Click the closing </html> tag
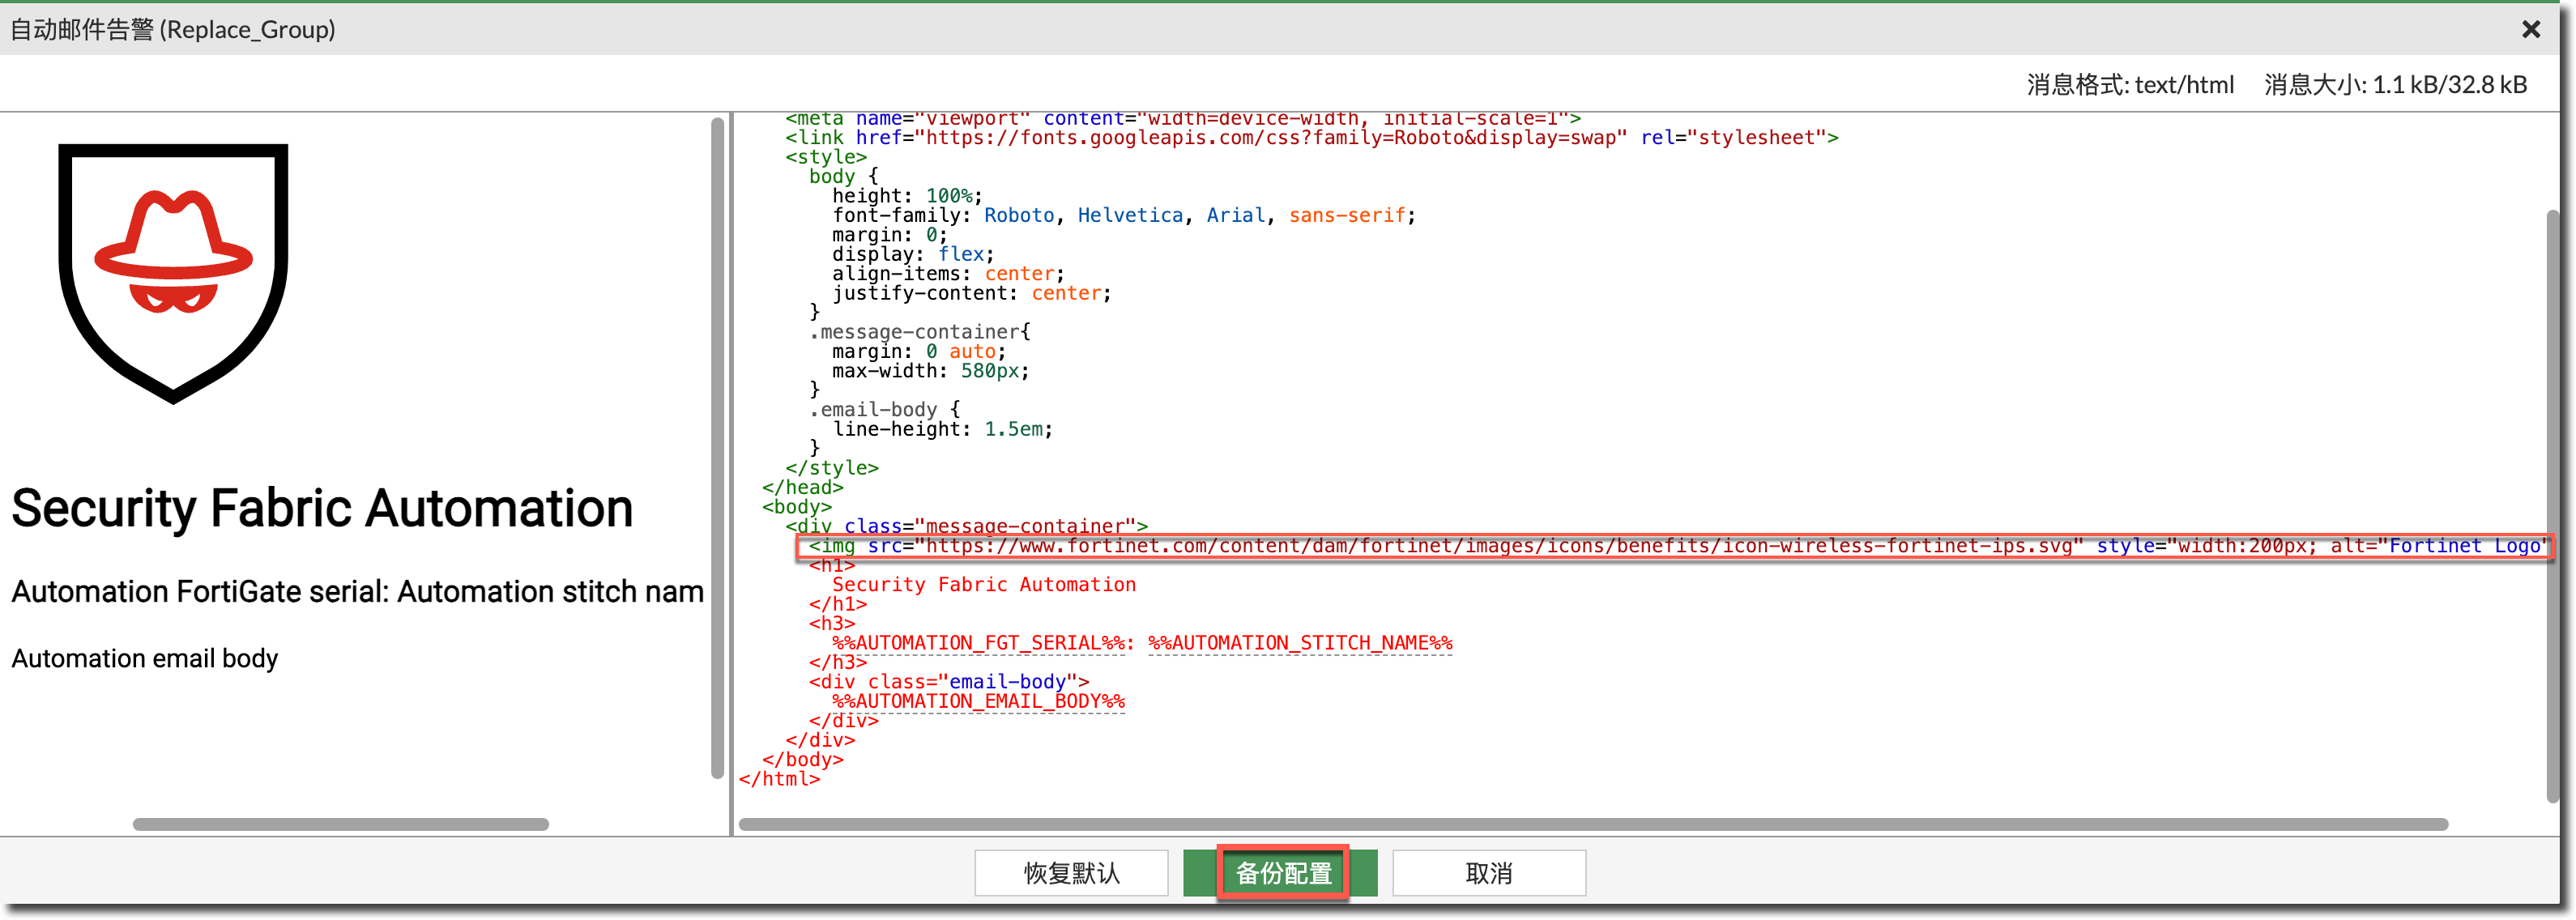 point(779,779)
